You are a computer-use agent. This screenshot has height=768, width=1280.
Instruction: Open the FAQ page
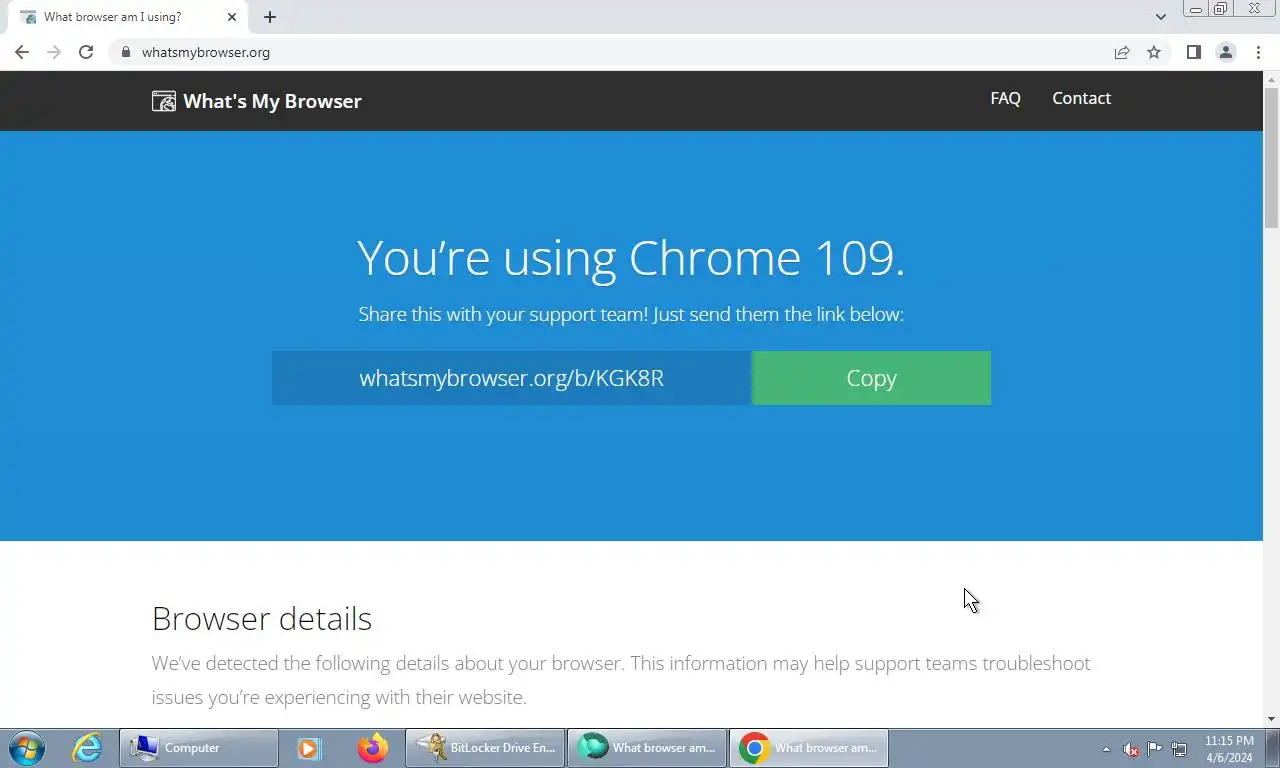click(x=1005, y=98)
